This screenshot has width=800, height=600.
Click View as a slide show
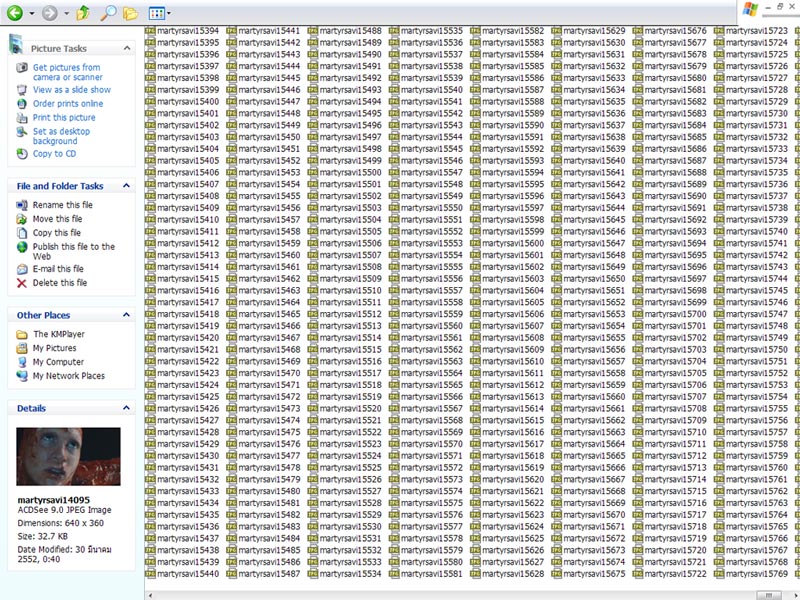coord(71,89)
